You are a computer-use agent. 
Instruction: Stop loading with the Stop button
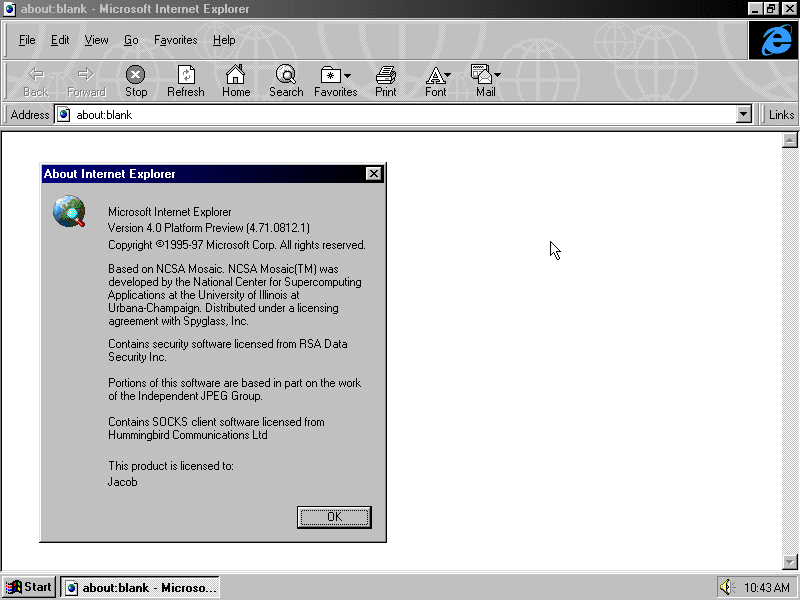136,81
